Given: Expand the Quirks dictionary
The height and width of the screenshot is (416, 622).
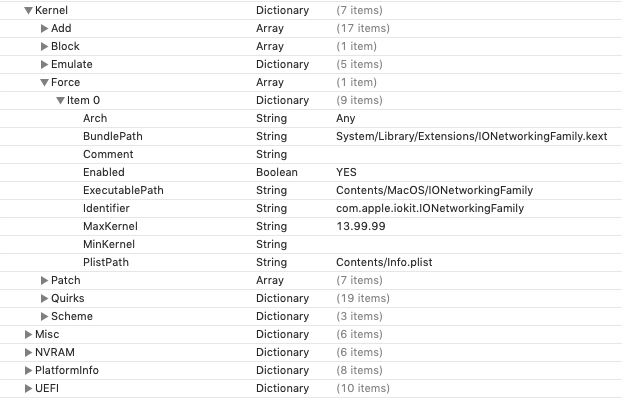Looking at the screenshot, I should [x=44, y=299].
